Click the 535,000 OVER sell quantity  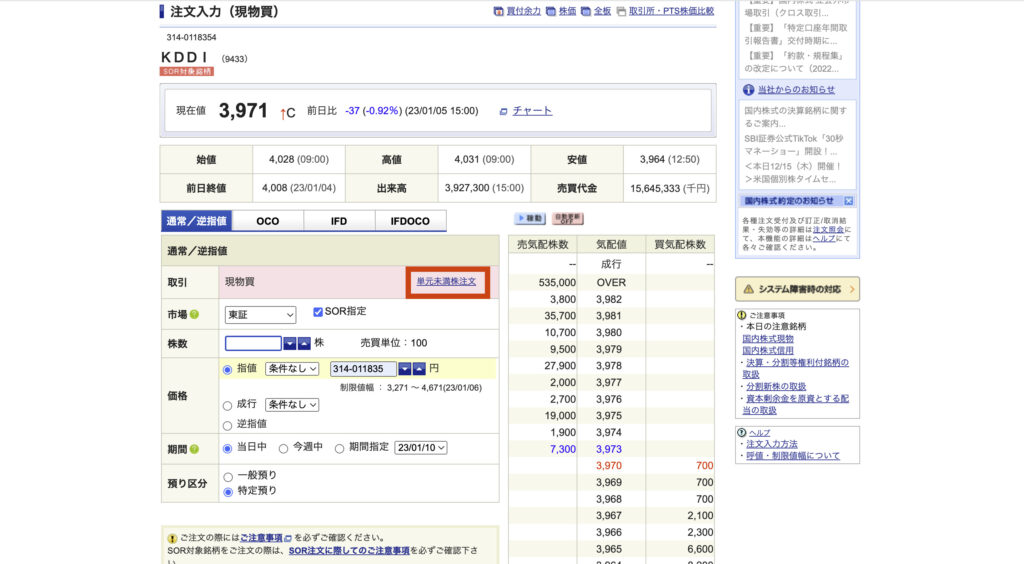tap(557, 283)
